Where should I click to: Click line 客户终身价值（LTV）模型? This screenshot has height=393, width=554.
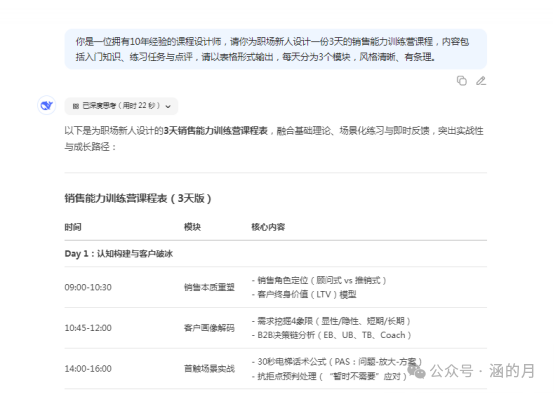(x=304, y=294)
